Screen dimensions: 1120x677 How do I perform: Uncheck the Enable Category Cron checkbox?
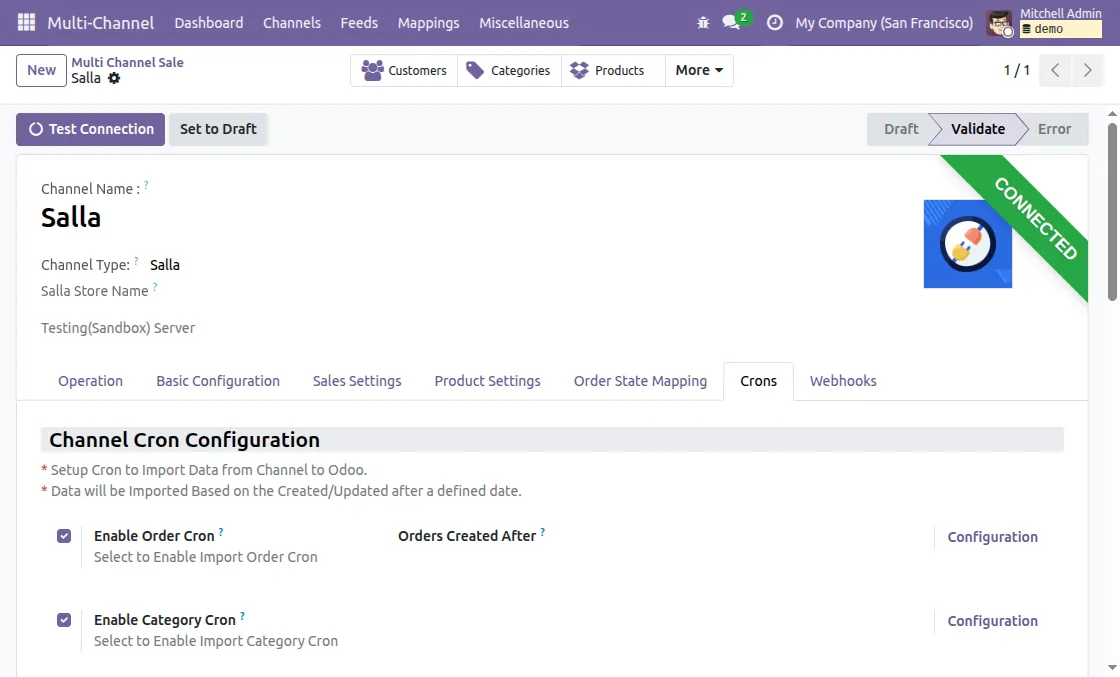click(x=64, y=620)
